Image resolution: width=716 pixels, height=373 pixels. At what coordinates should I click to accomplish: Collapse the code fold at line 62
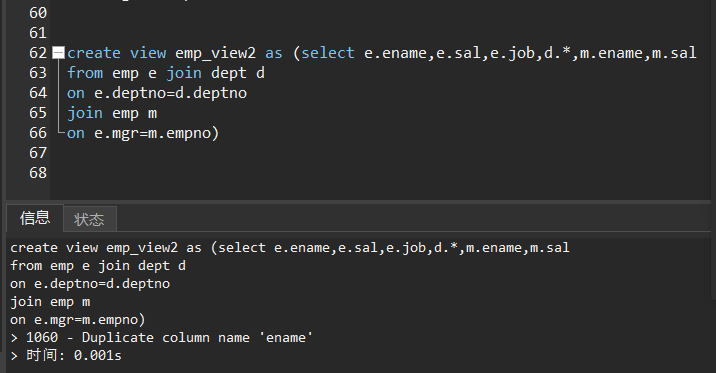click(x=58, y=53)
